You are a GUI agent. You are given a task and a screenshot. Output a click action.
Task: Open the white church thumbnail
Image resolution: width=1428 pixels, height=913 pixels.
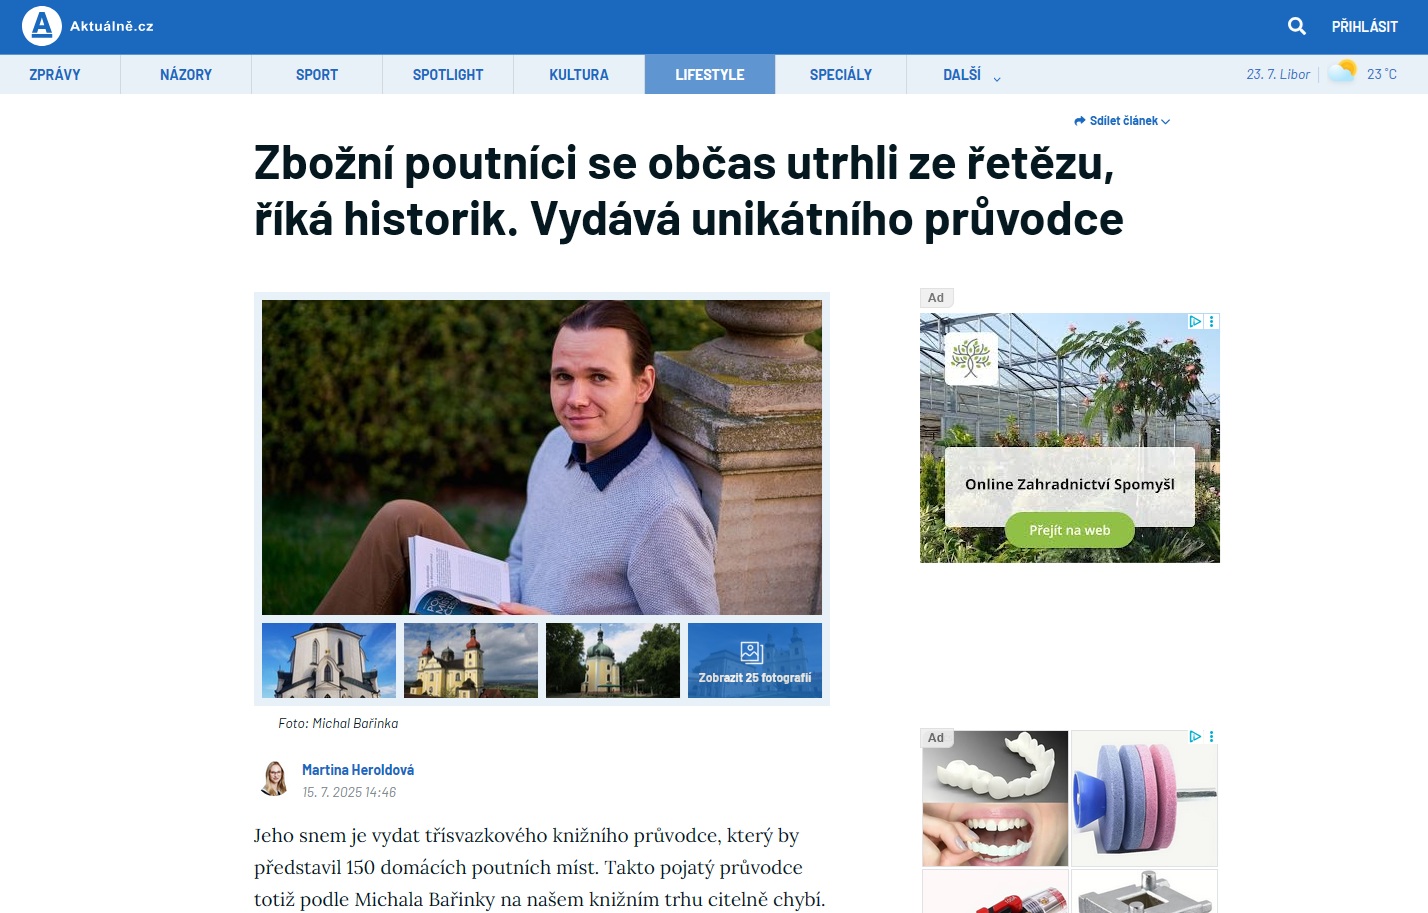click(329, 660)
